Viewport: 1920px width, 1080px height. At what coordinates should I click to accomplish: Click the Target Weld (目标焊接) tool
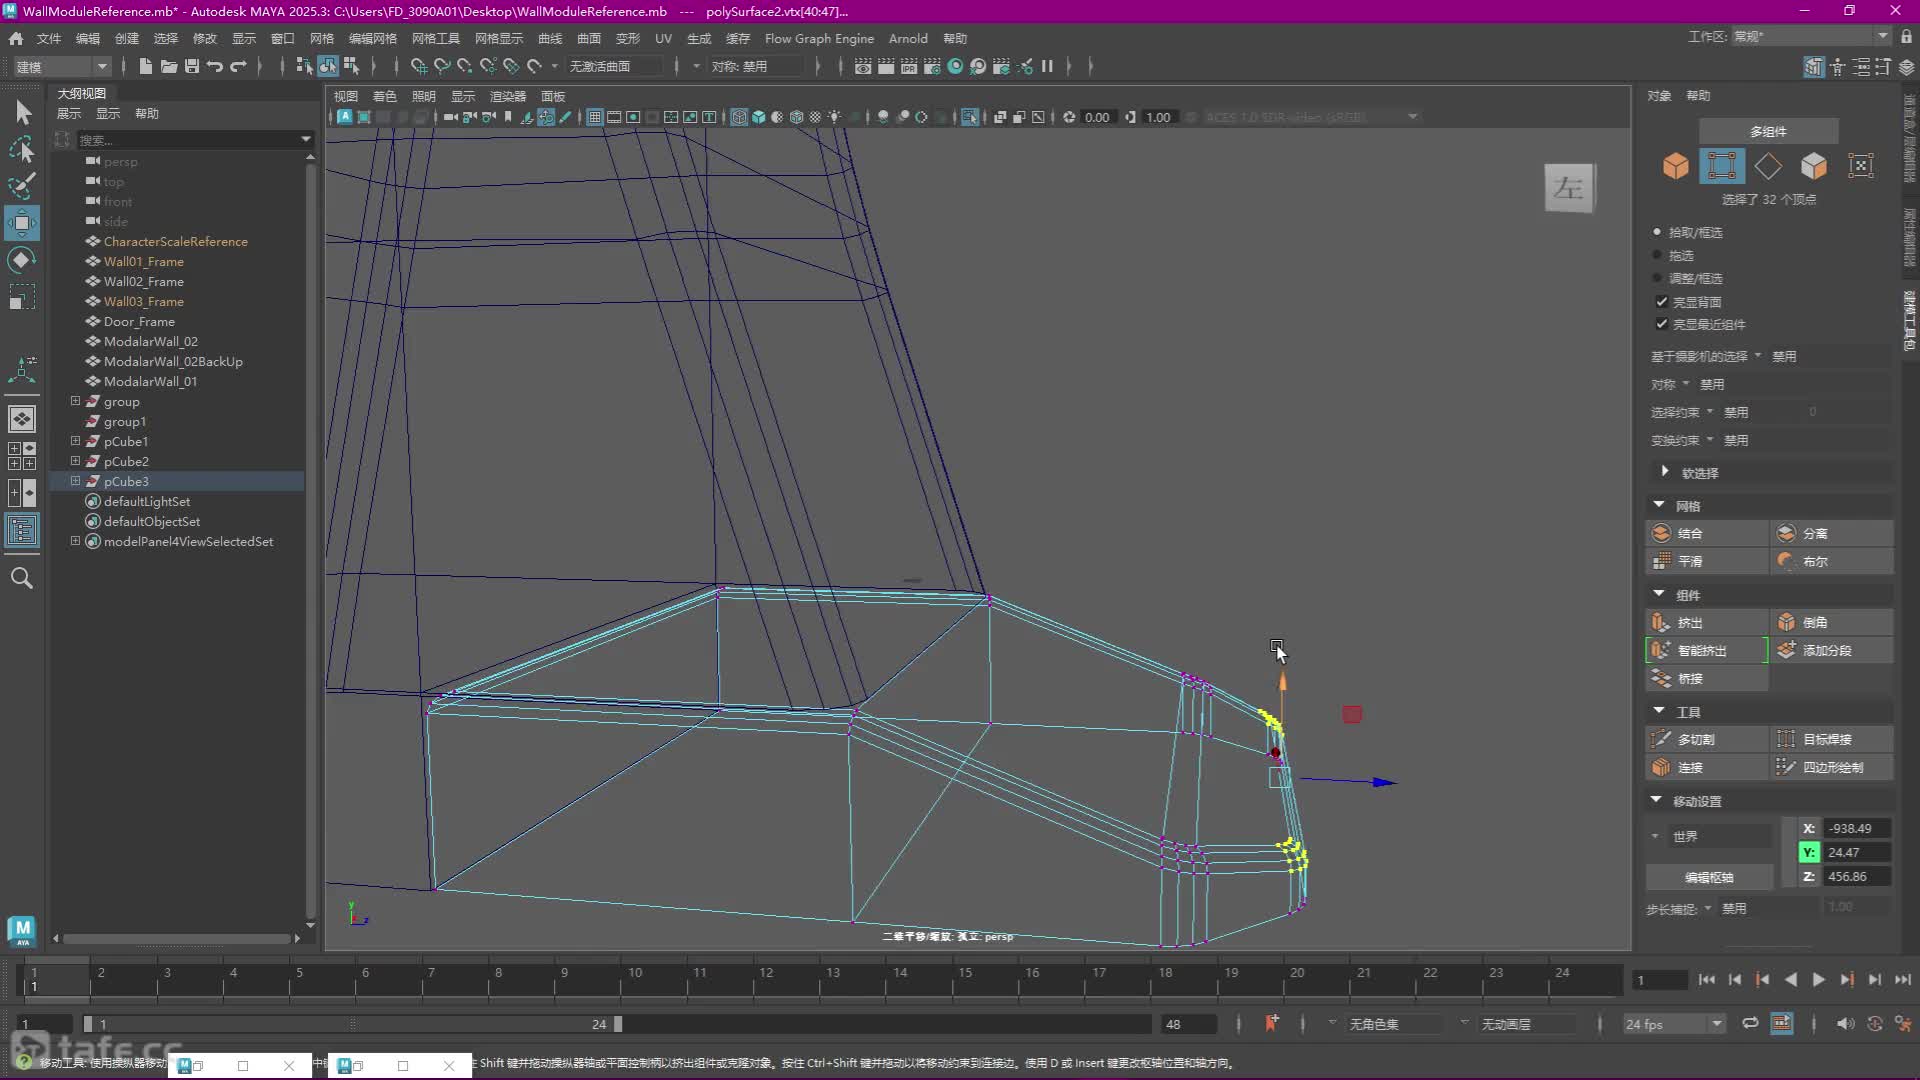[x=1826, y=739]
